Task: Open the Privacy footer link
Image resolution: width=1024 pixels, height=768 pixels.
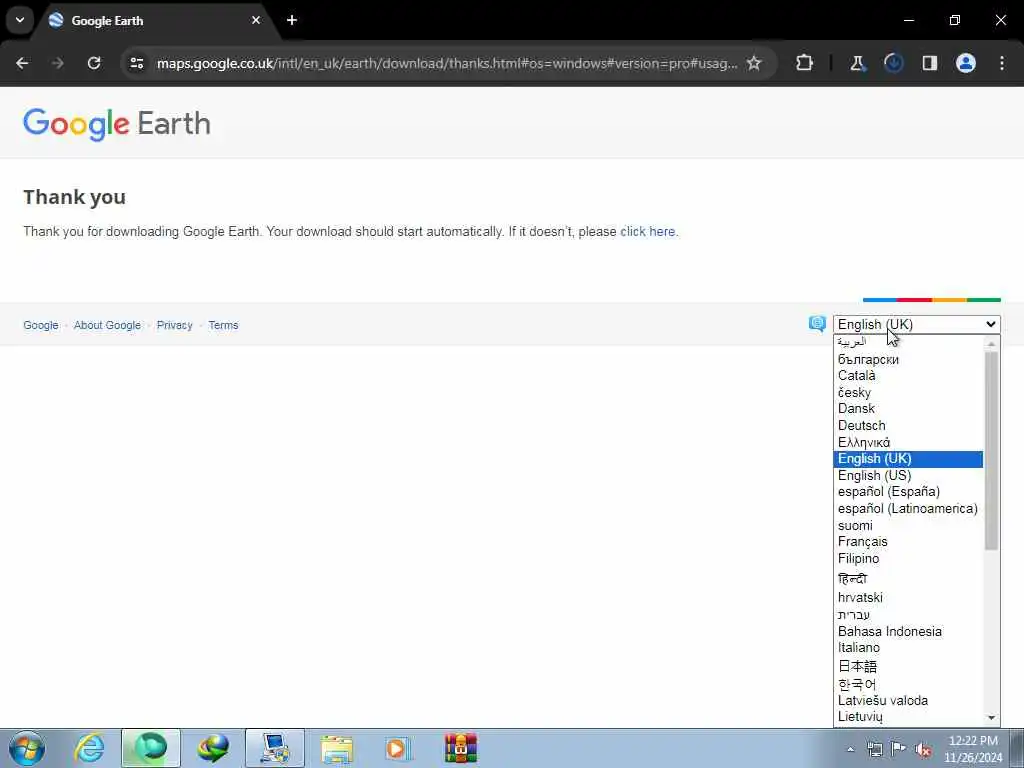Action: (174, 325)
